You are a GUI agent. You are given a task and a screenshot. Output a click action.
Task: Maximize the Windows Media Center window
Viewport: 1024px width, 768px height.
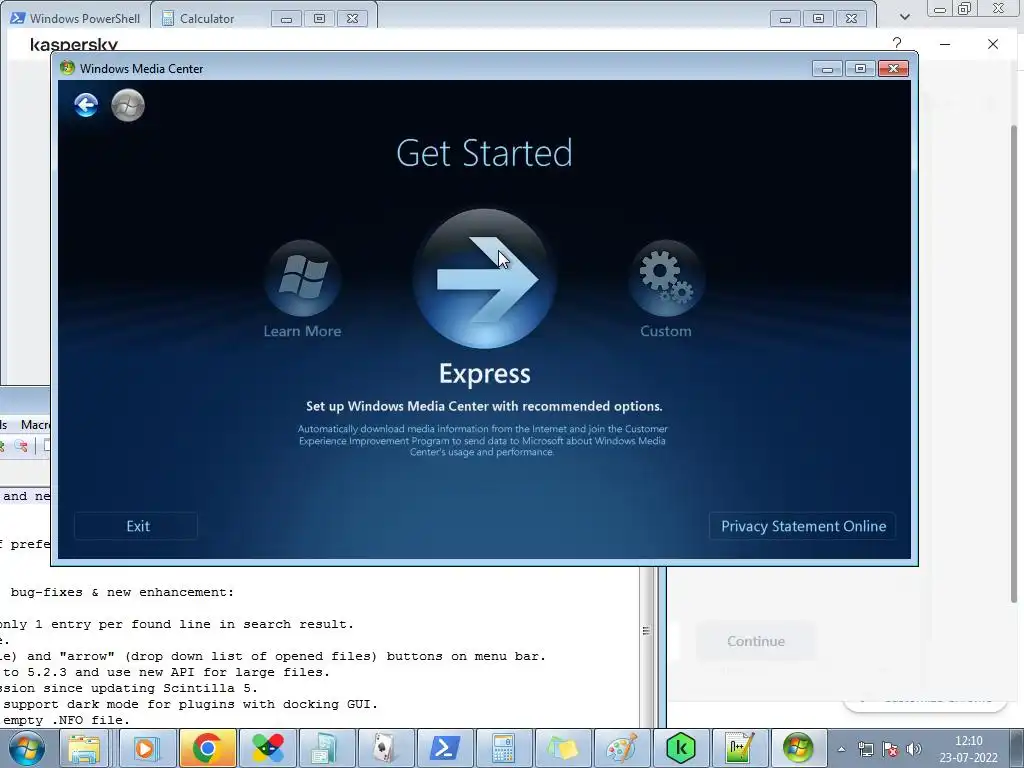(860, 69)
